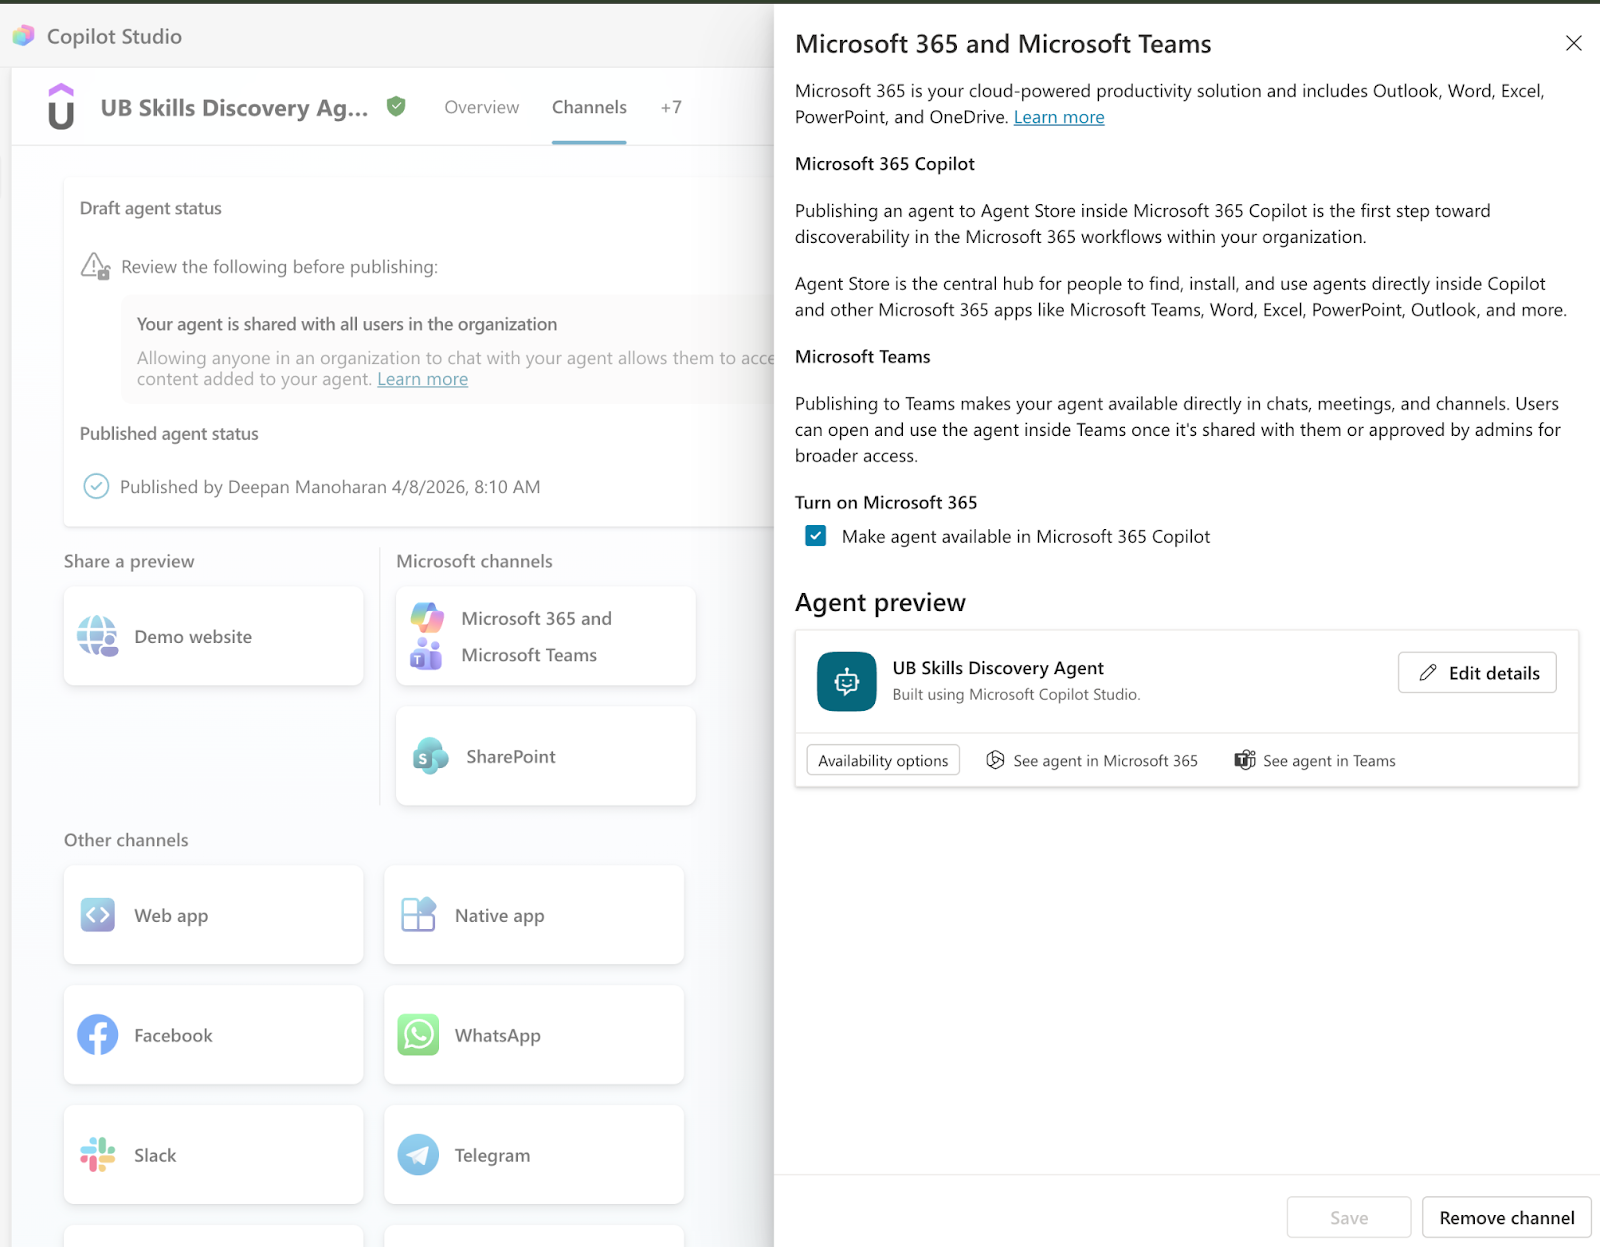Open the Demo website card
The width and height of the screenshot is (1600, 1247).
tap(214, 636)
